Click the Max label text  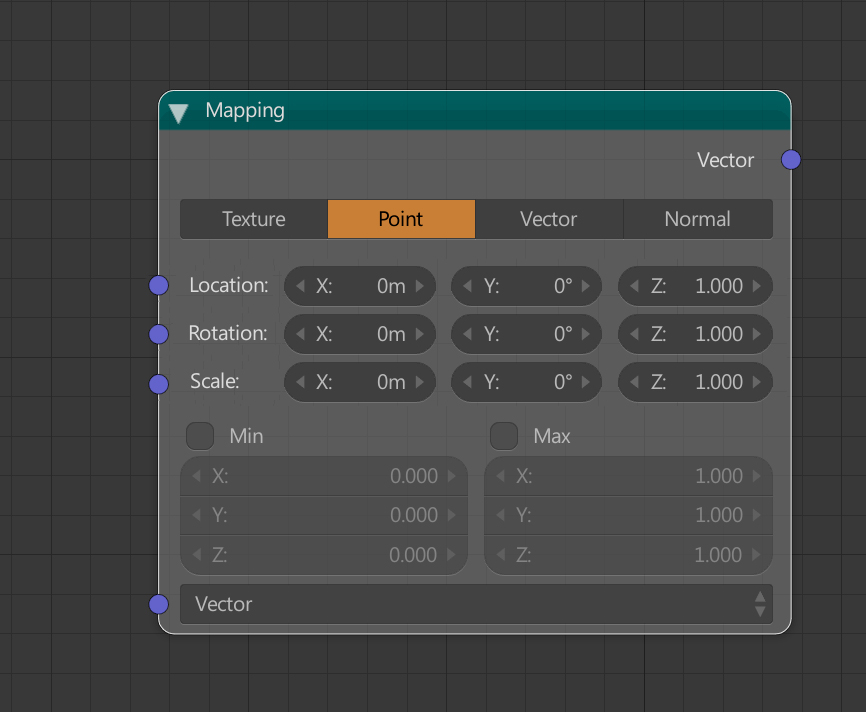tap(552, 436)
